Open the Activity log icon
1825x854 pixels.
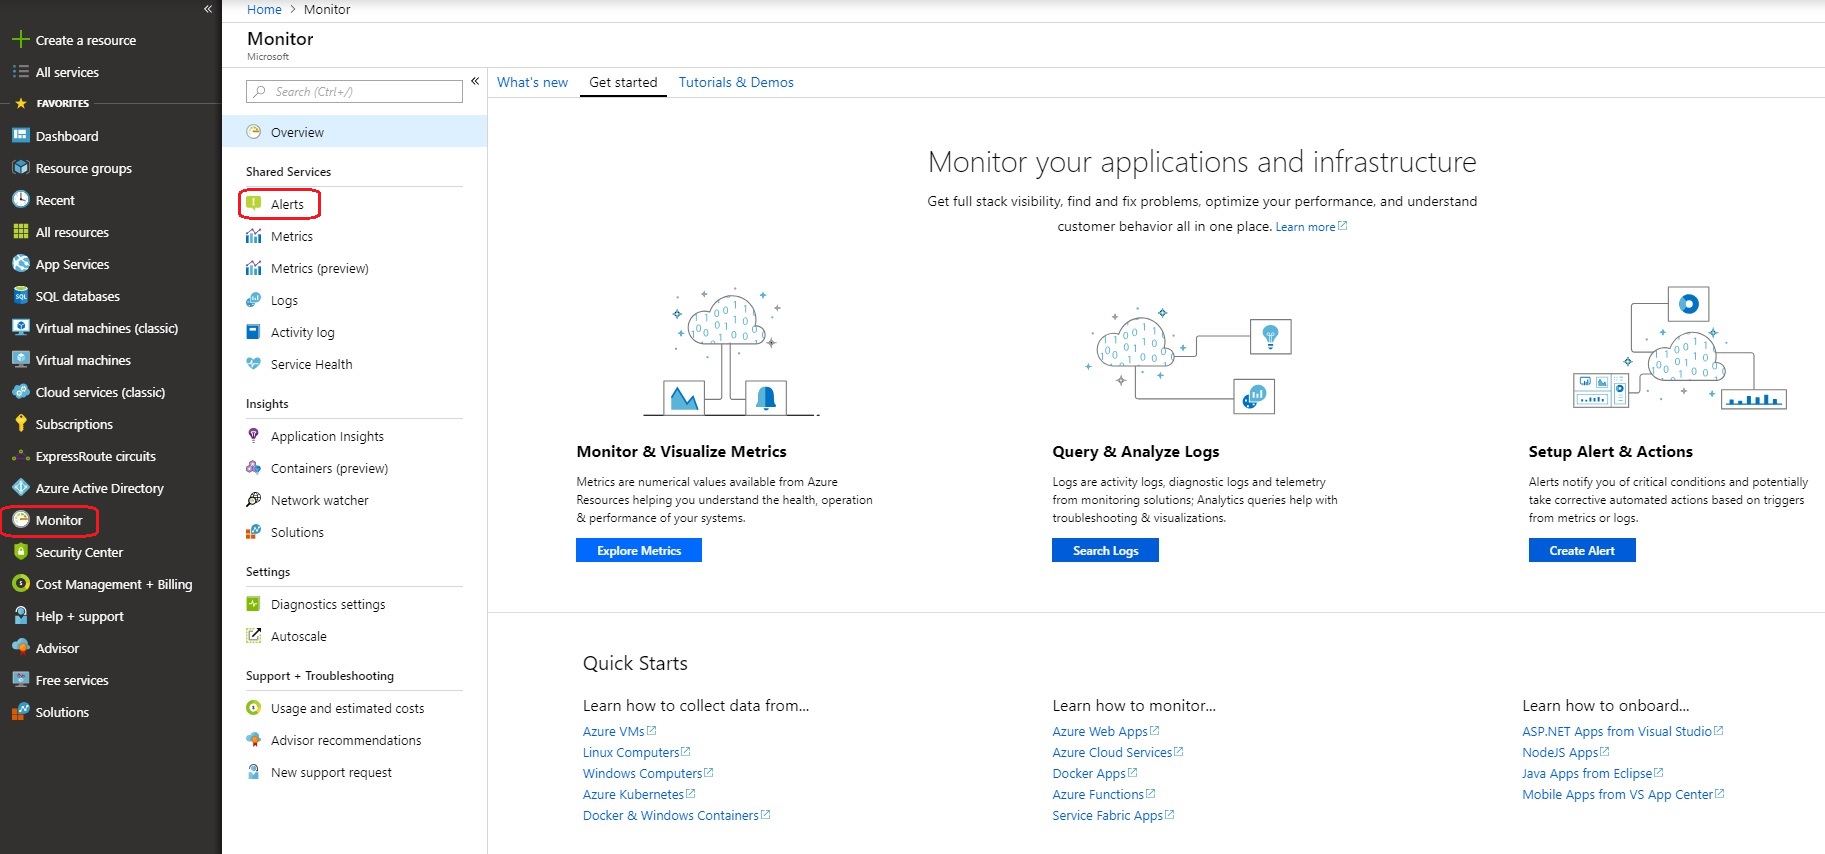(254, 331)
